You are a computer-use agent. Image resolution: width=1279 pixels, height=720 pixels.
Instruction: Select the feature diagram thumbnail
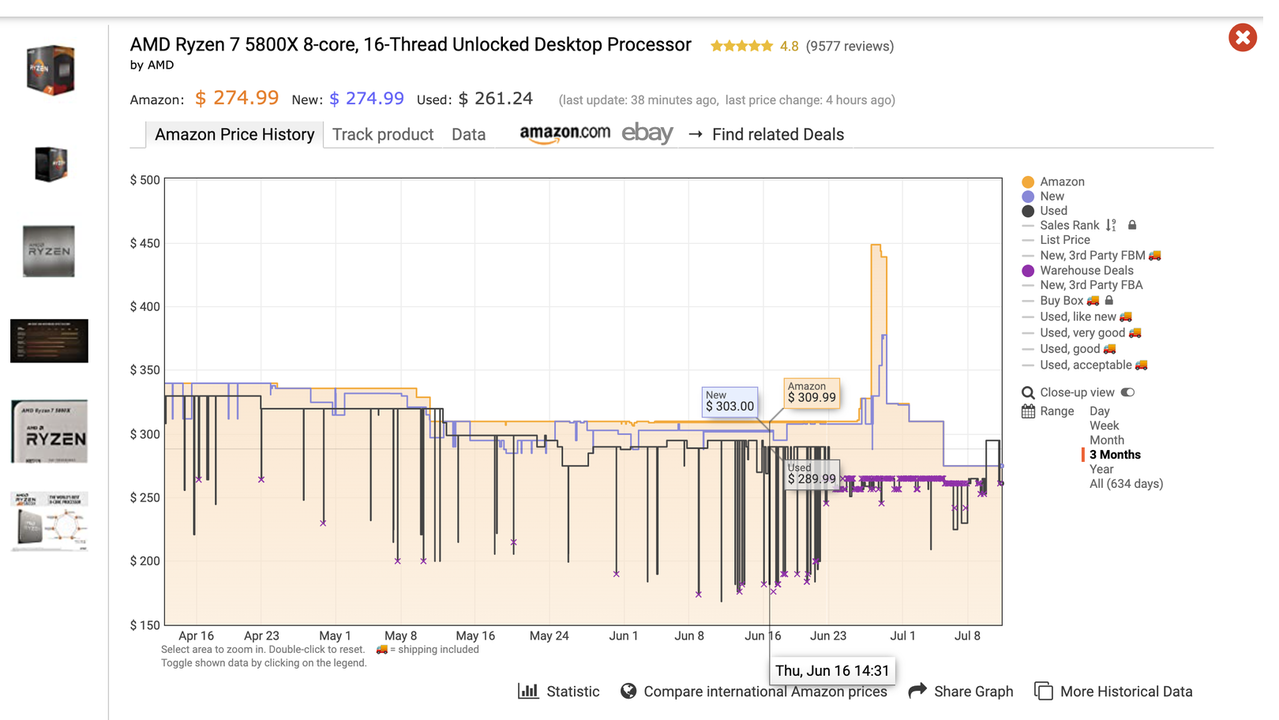(49, 521)
